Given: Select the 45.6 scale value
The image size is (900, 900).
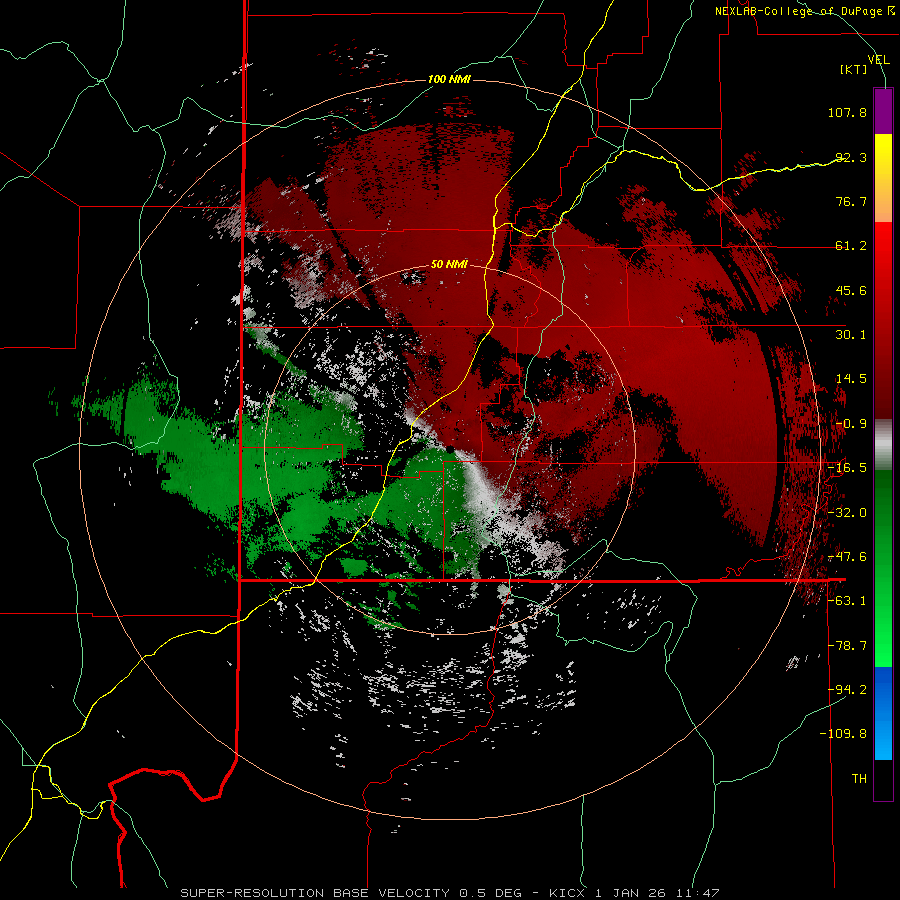Looking at the screenshot, I should 851,290.
